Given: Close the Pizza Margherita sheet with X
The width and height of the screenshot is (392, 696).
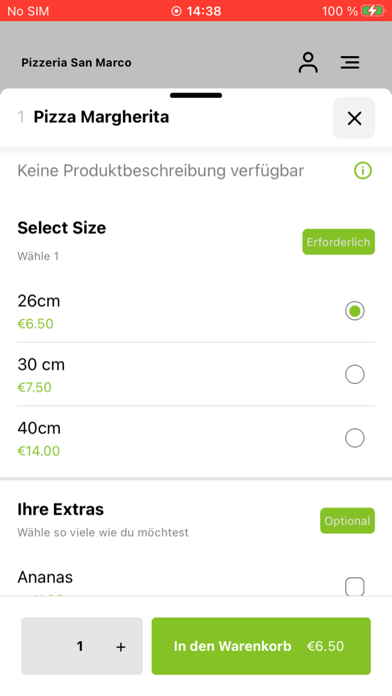Looking at the screenshot, I should click(x=354, y=118).
